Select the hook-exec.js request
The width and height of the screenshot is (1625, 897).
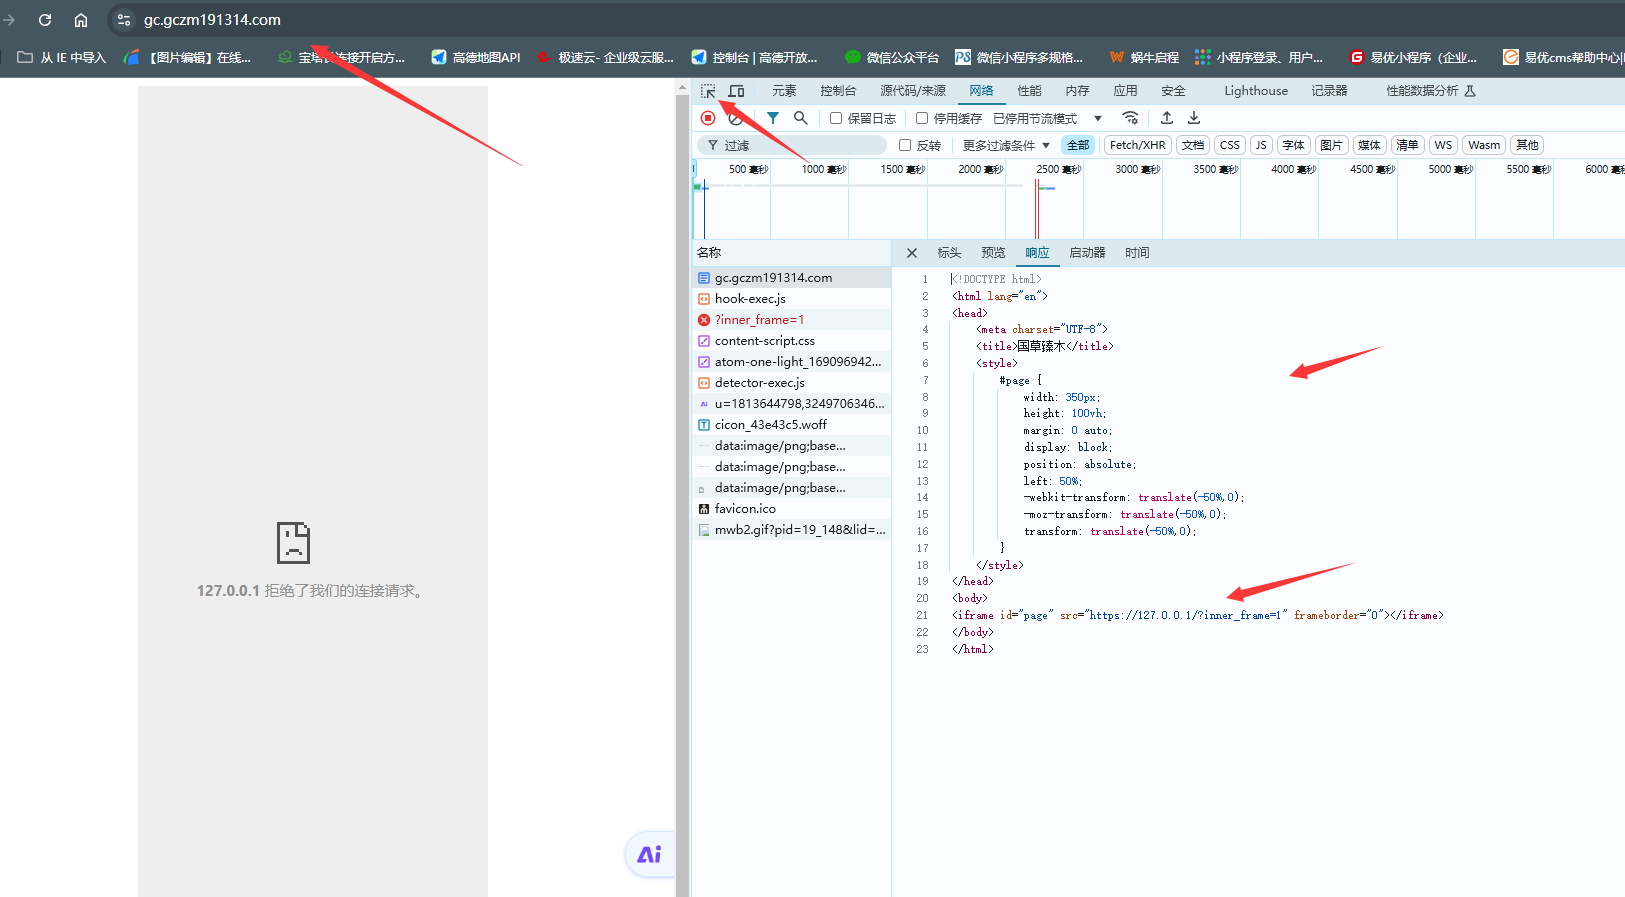[x=792, y=299]
